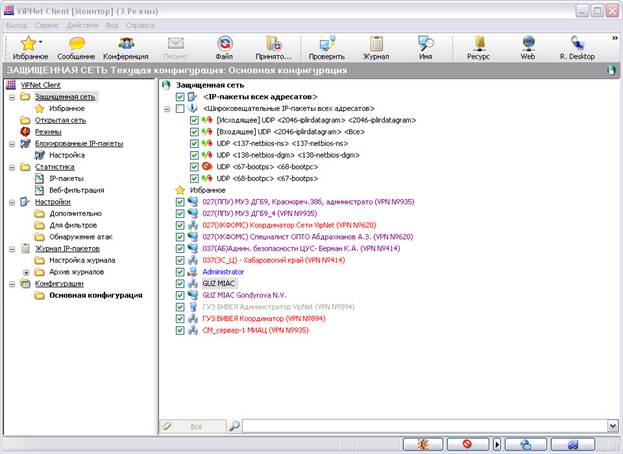Open the search field dropdown arrow
Viewport: 623px width, 454px height.
(613, 426)
